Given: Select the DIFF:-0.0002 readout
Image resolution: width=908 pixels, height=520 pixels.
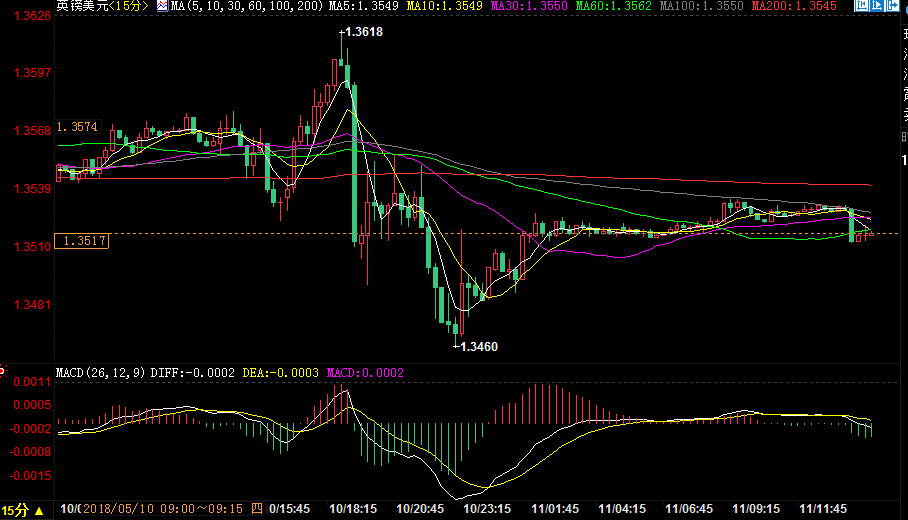Looking at the screenshot, I should [193, 373].
